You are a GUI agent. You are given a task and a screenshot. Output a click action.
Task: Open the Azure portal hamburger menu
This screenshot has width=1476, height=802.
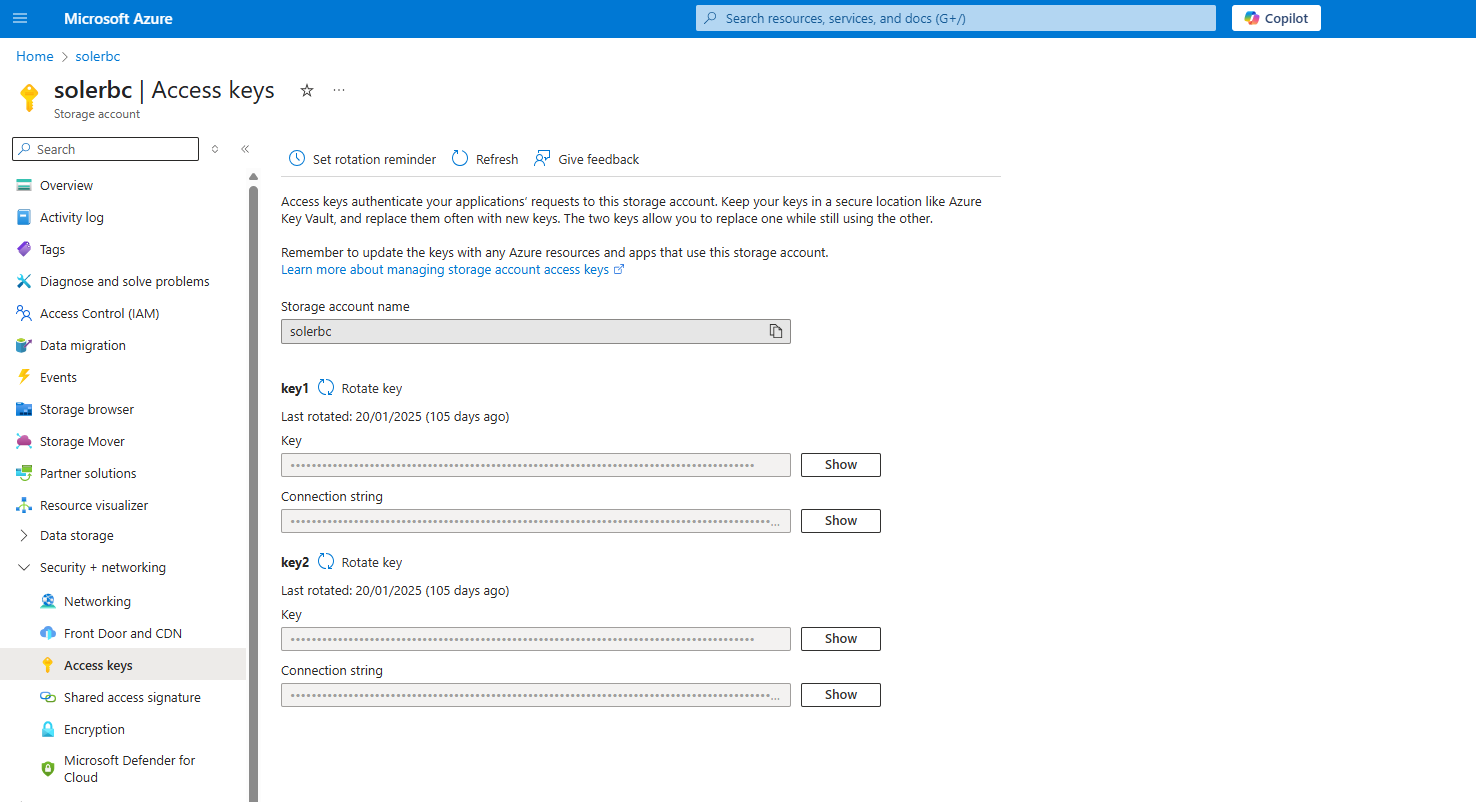(x=20, y=19)
